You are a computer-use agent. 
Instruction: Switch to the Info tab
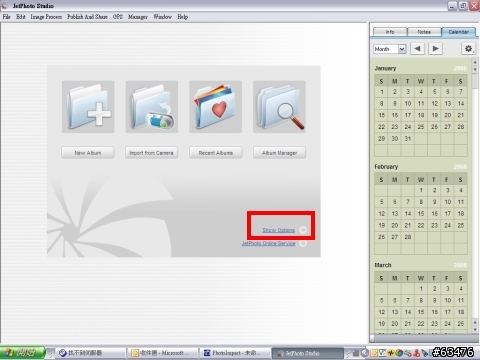click(x=390, y=32)
